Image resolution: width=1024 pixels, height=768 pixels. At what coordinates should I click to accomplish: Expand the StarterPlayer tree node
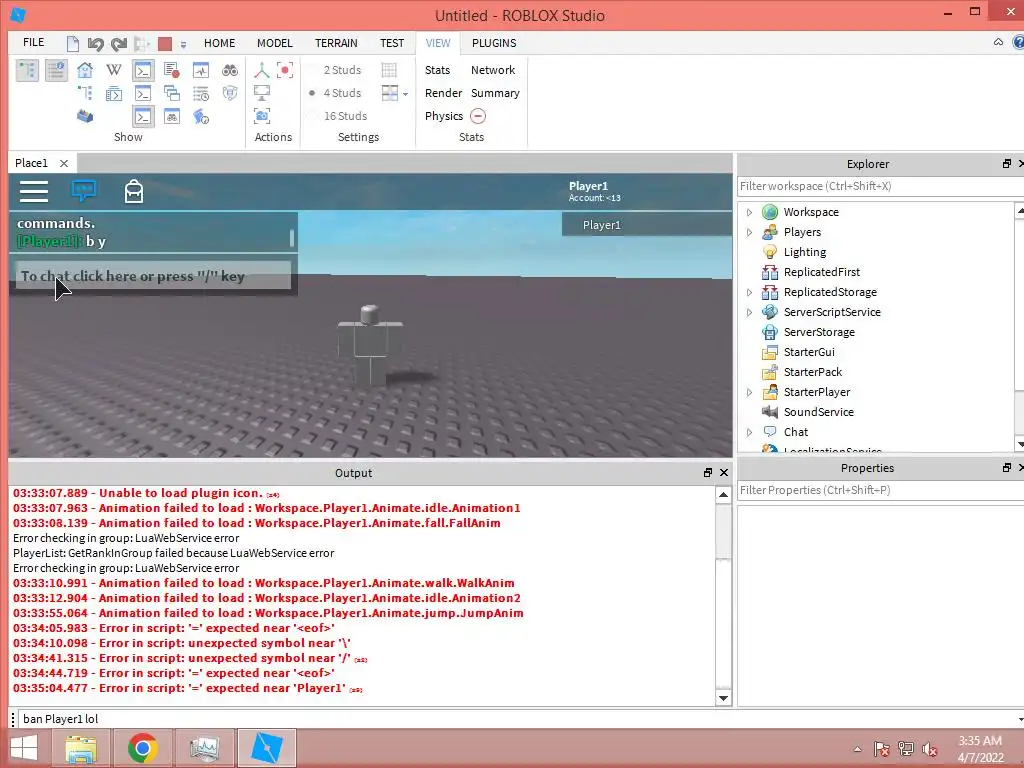click(x=749, y=392)
